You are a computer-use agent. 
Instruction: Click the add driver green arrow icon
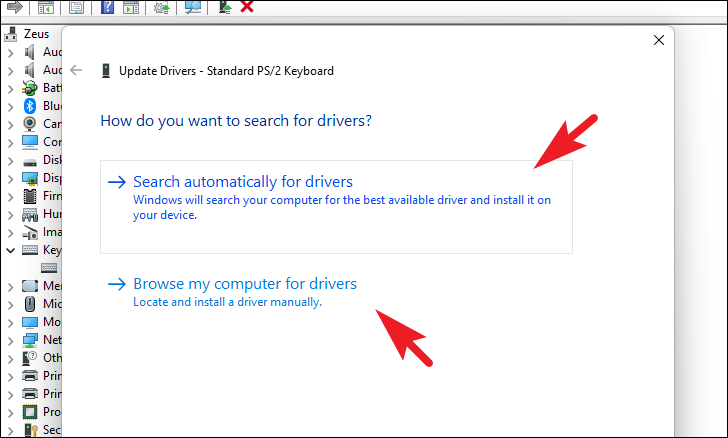[225, 7]
